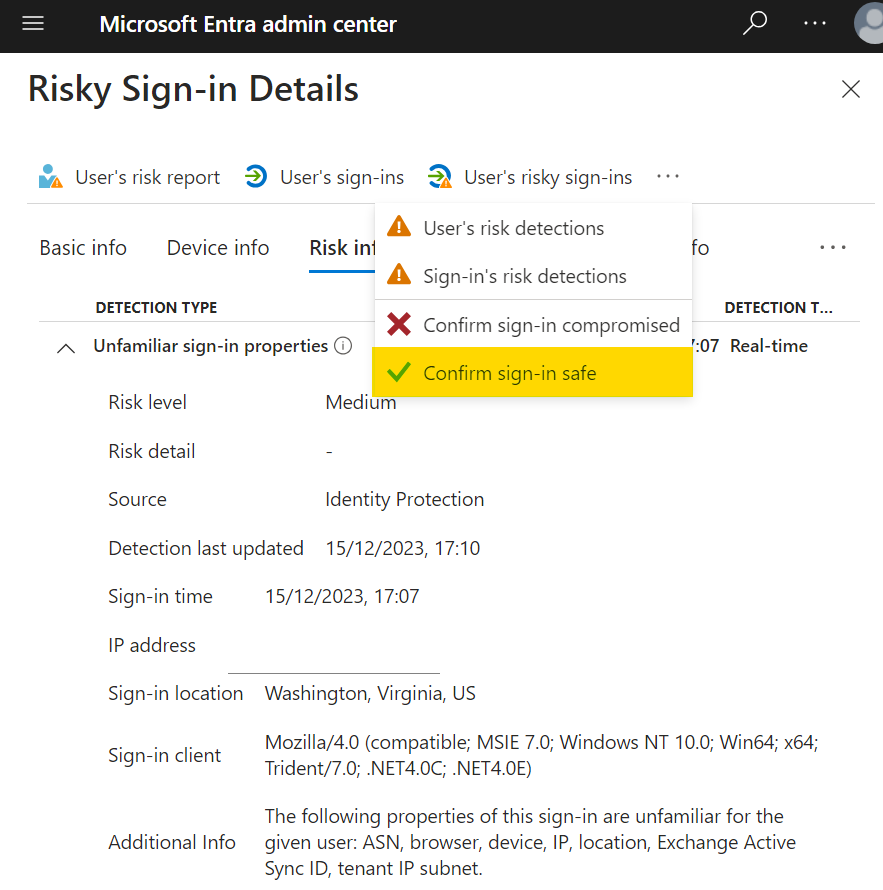
Task: Open the top bar ellipsis menu
Action: click(815, 24)
